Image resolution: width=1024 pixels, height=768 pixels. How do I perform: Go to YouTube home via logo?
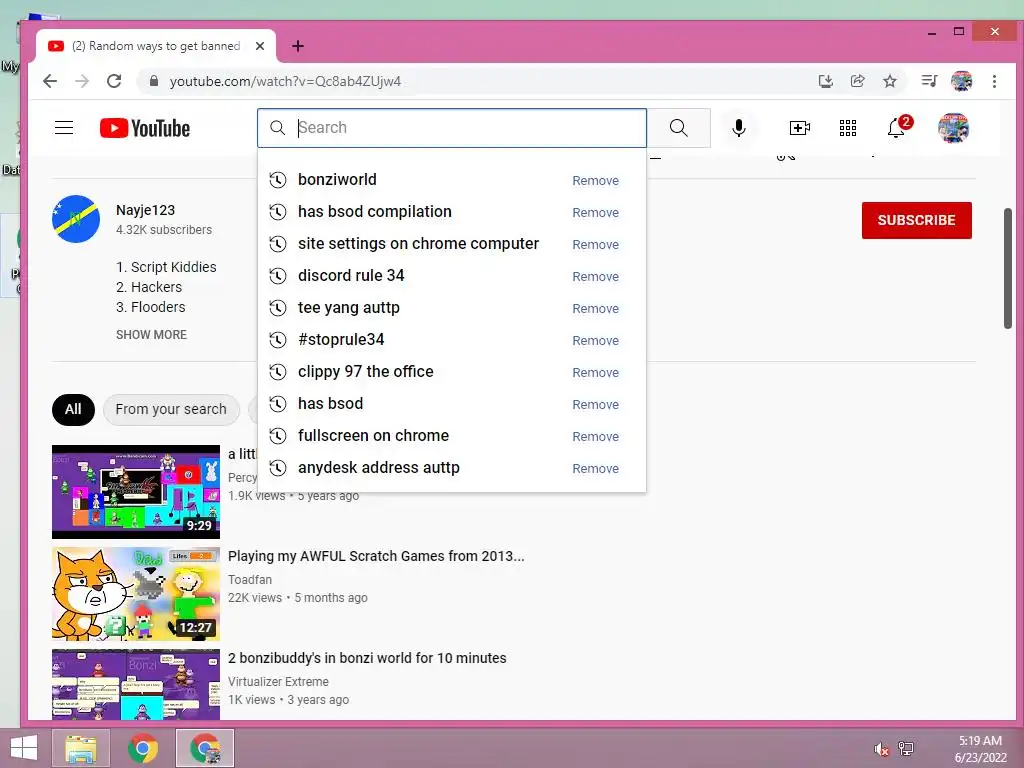[145, 128]
